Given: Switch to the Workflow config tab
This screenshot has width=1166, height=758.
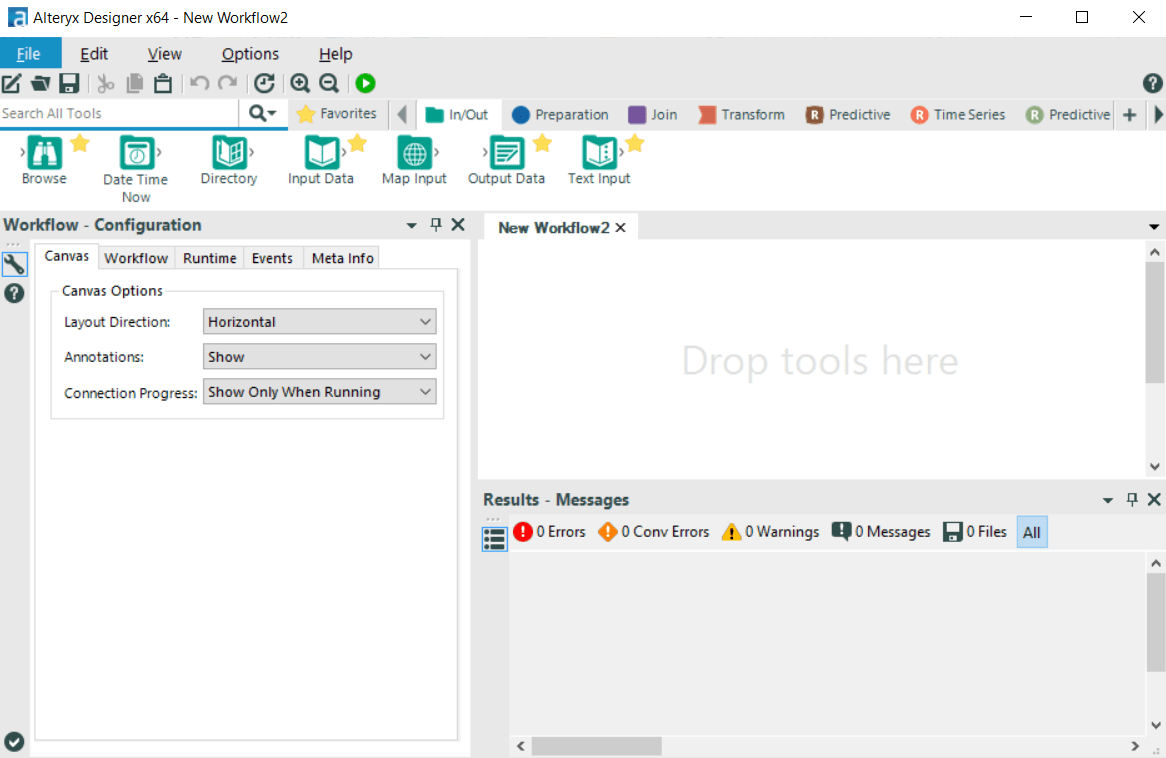Looking at the screenshot, I should point(136,258).
